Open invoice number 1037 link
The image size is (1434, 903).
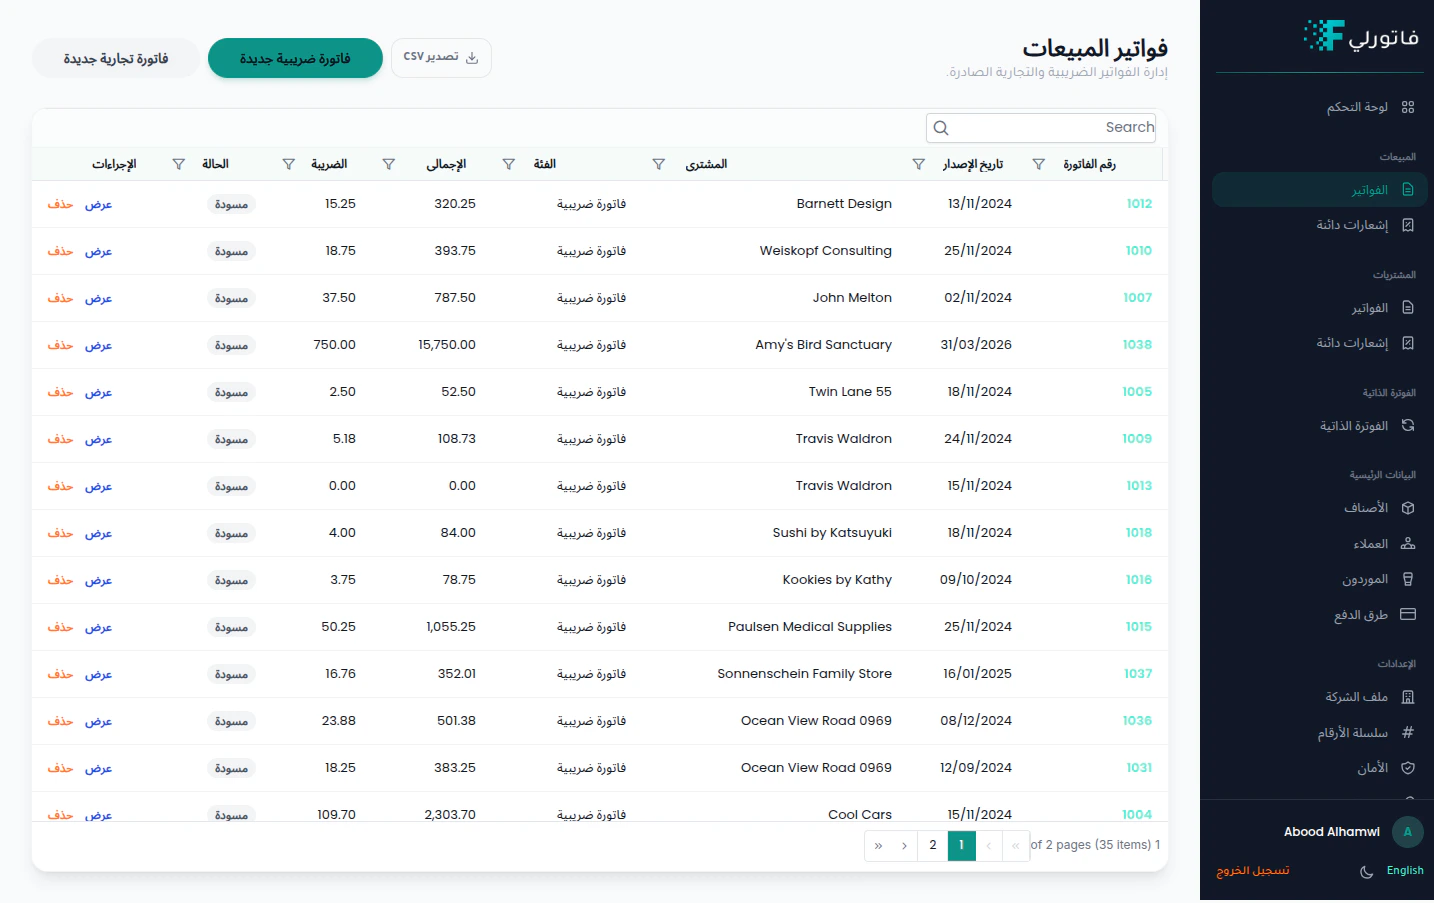tap(1138, 674)
